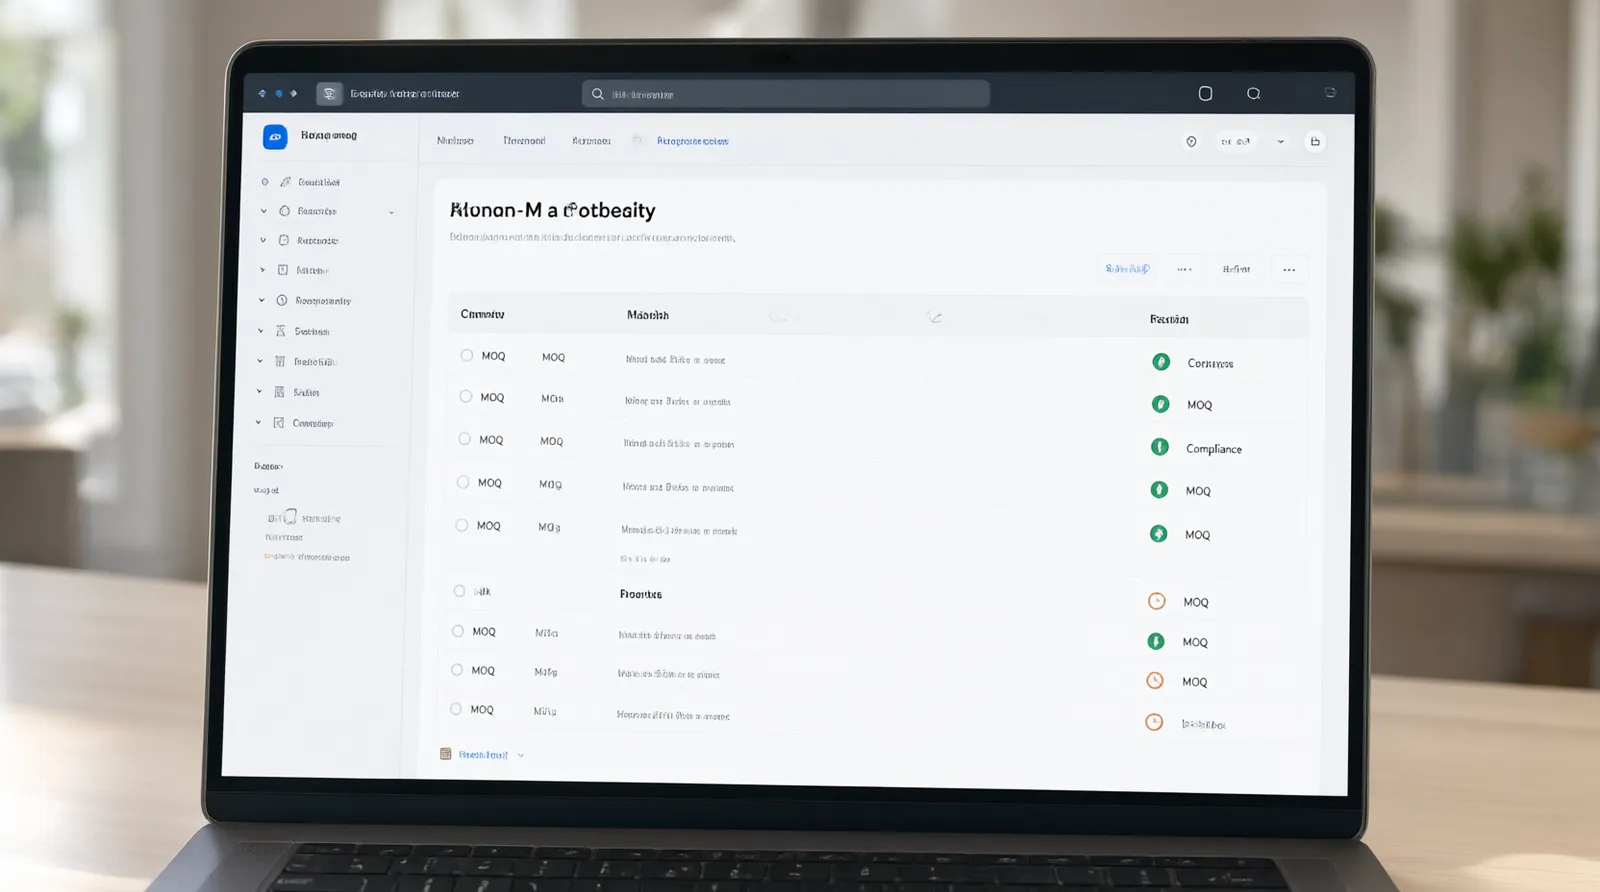Click the faint check icon in table header
This screenshot has height=892, width=1600.
coord(934,317)
